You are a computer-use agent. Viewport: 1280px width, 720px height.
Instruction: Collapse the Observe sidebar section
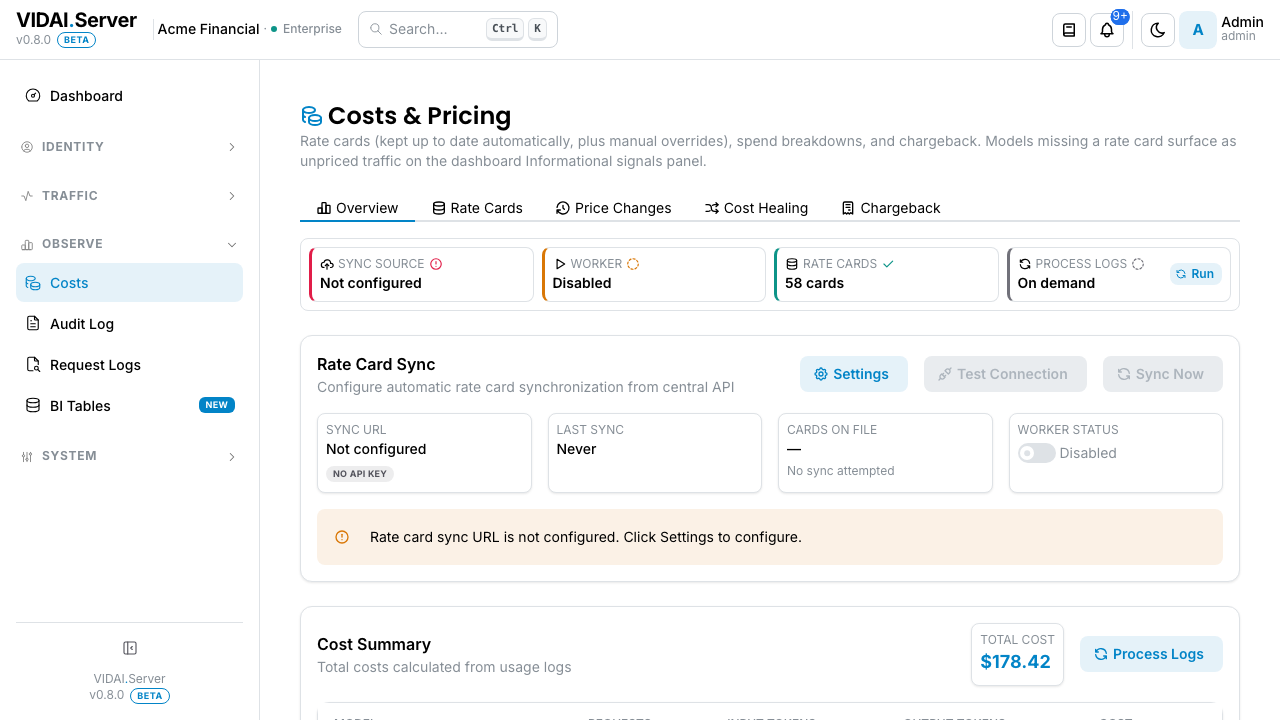[129, 244]
